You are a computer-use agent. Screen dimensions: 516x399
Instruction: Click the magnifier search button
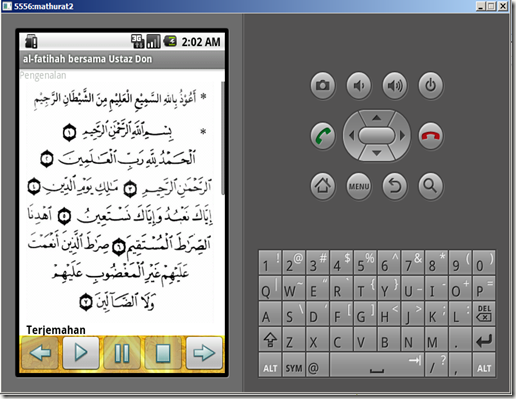pos(431,186)
